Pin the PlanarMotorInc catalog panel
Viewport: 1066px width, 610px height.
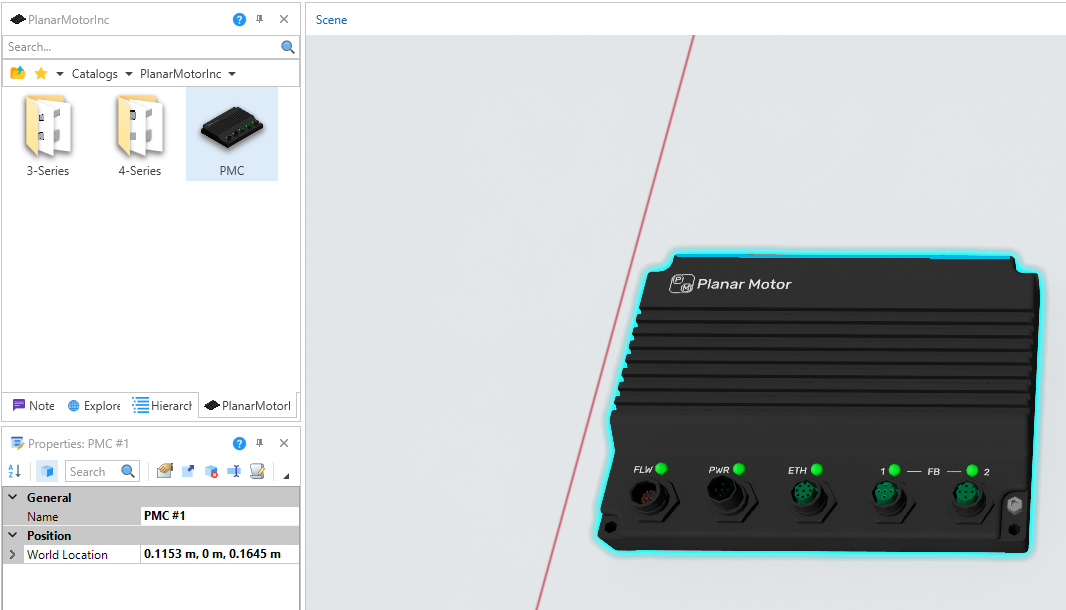[260, 19]
